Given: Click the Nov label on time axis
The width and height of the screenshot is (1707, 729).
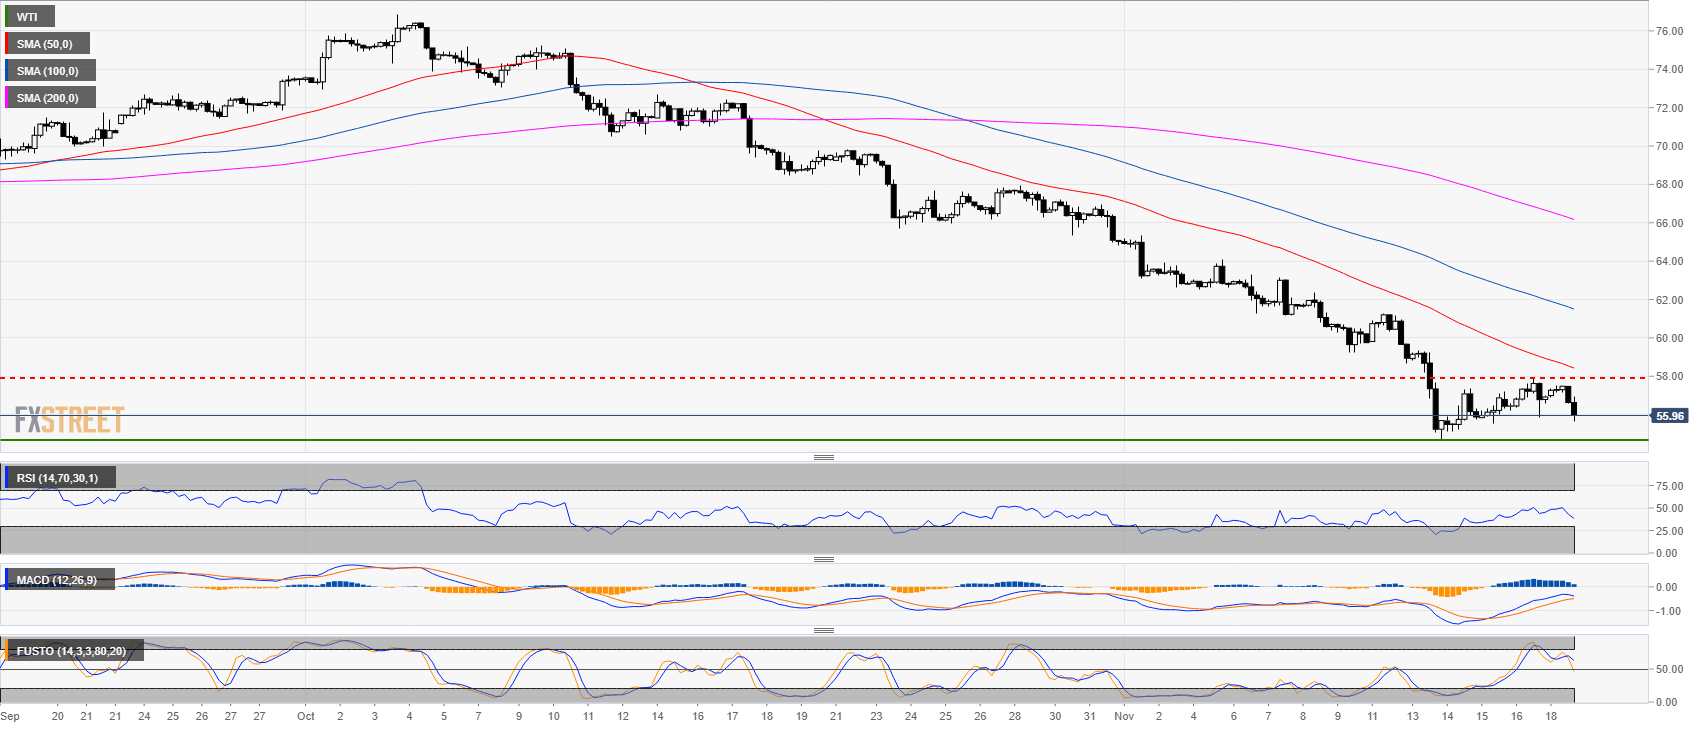Looking at the screenshot, I should point(1124,716).
